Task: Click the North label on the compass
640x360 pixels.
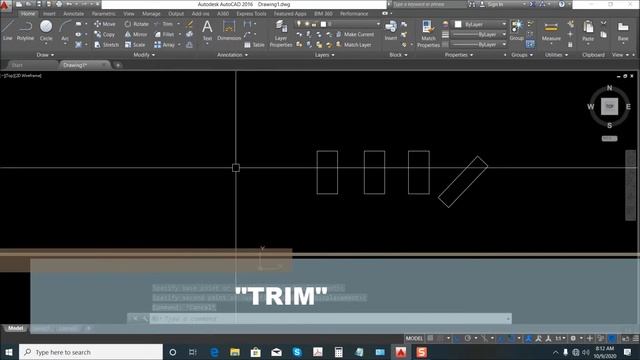Action: coord(609,88)
